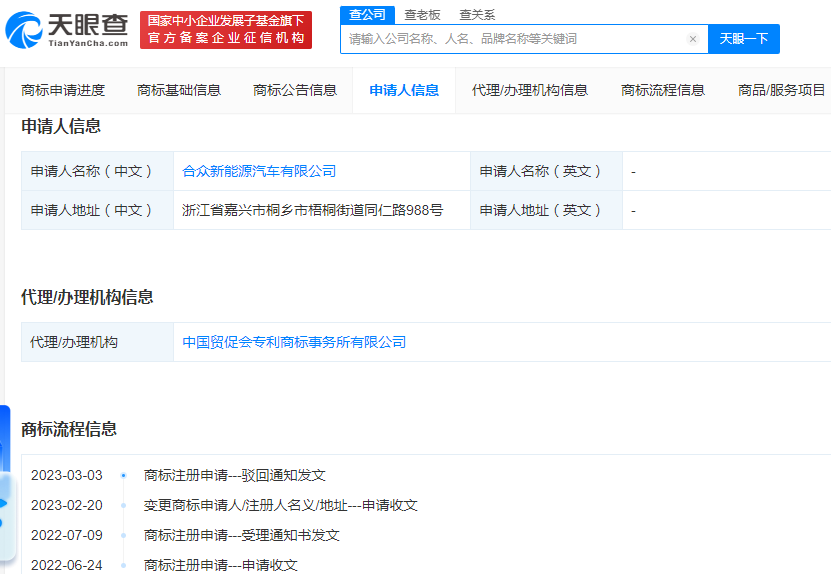Image resolution: width=831 pixels, height=574 pixels.
Task: Open the 中国贸促会专利商标事务所有限公司 agency link
Action: 294,342
